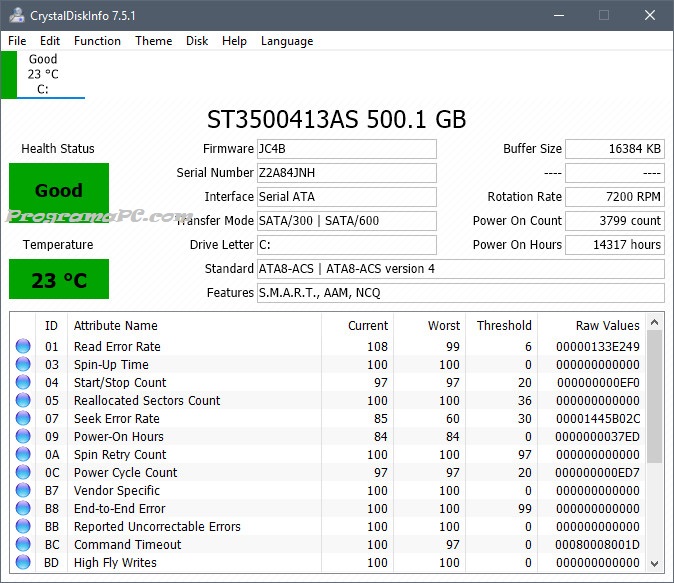
Task: Click the status icon for End-to-End Error
Action: tap(23, 509)
